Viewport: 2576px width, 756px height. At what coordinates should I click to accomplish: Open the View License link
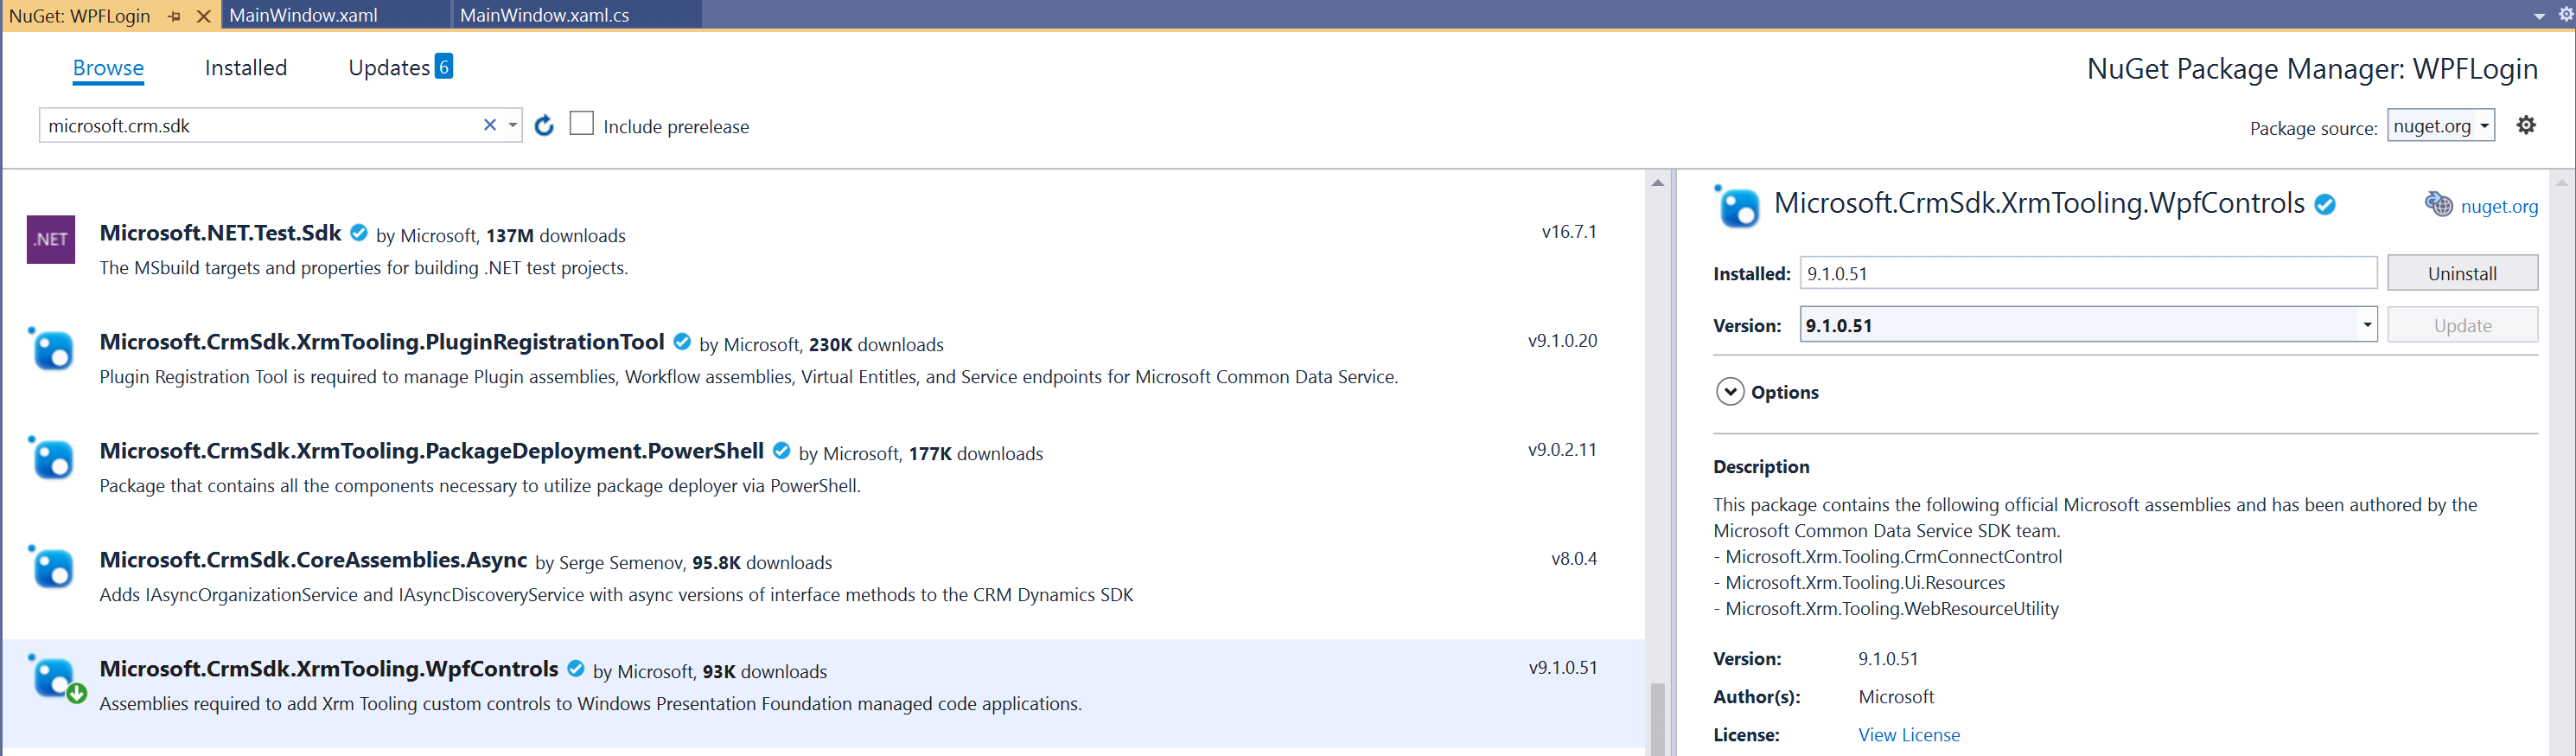tap(1908, 735)
